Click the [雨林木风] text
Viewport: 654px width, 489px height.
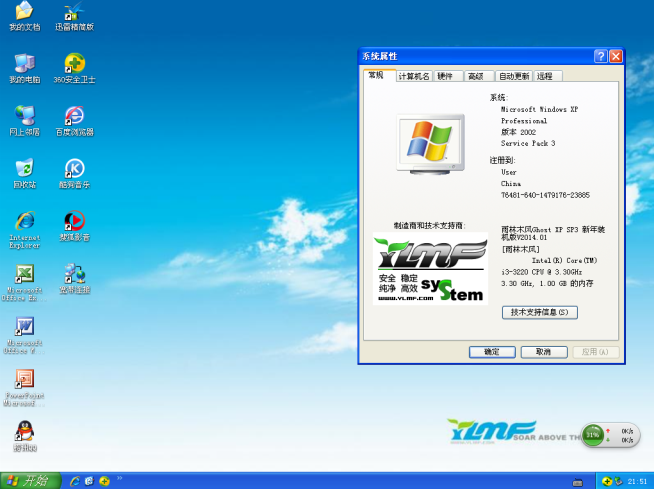(x=521, y=249)
